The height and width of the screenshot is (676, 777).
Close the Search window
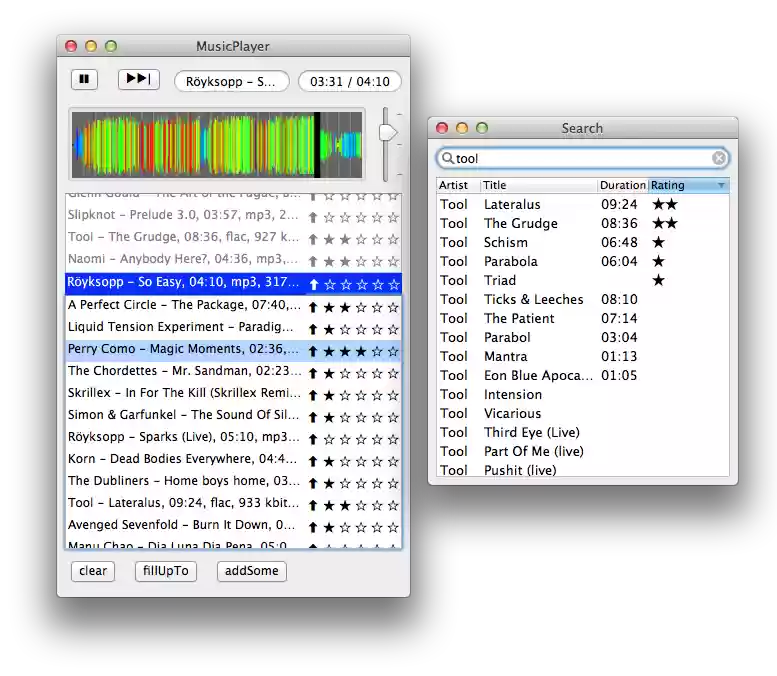pos(442,128)
